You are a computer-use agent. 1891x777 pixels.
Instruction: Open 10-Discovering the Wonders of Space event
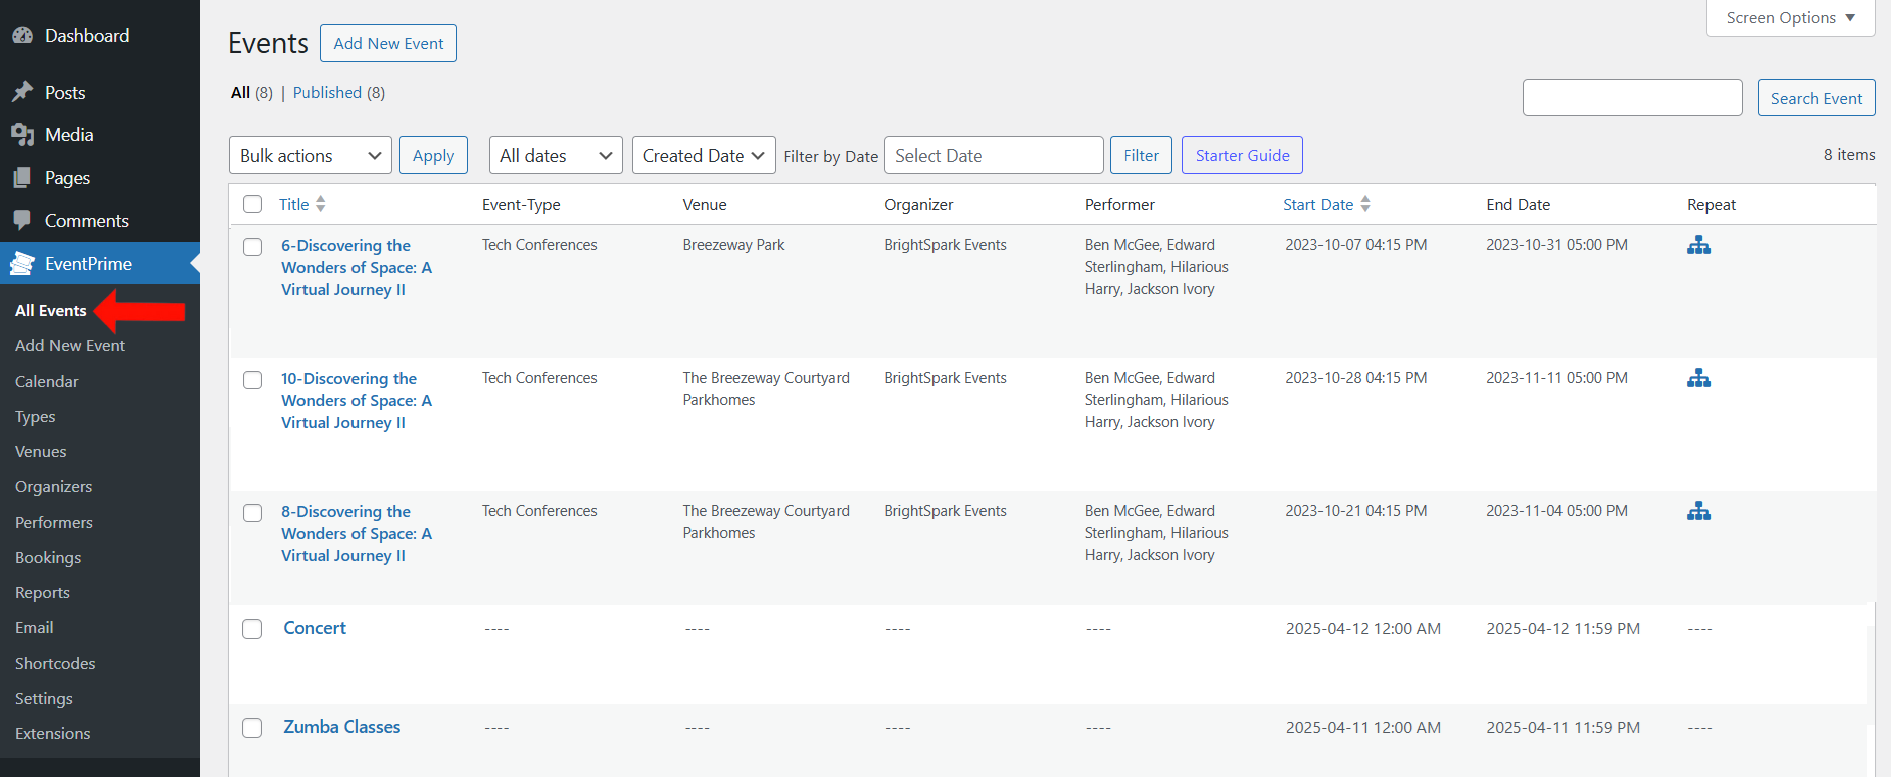tap(356, 400)
